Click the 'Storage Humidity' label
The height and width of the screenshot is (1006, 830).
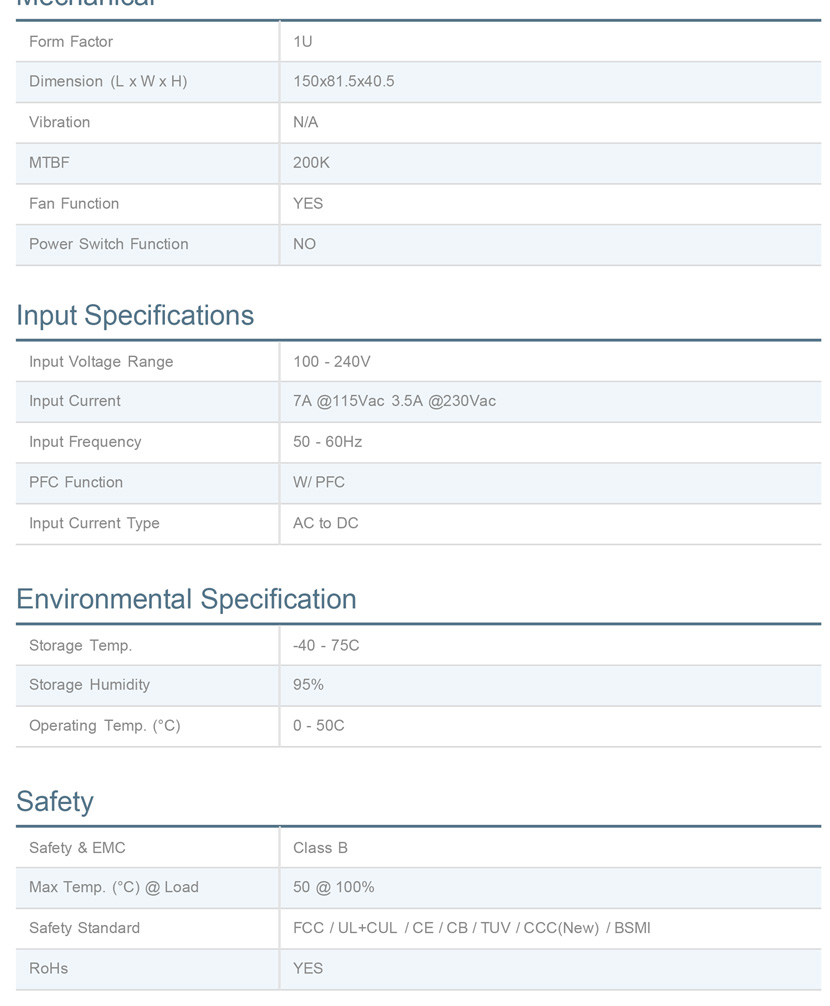89,685
